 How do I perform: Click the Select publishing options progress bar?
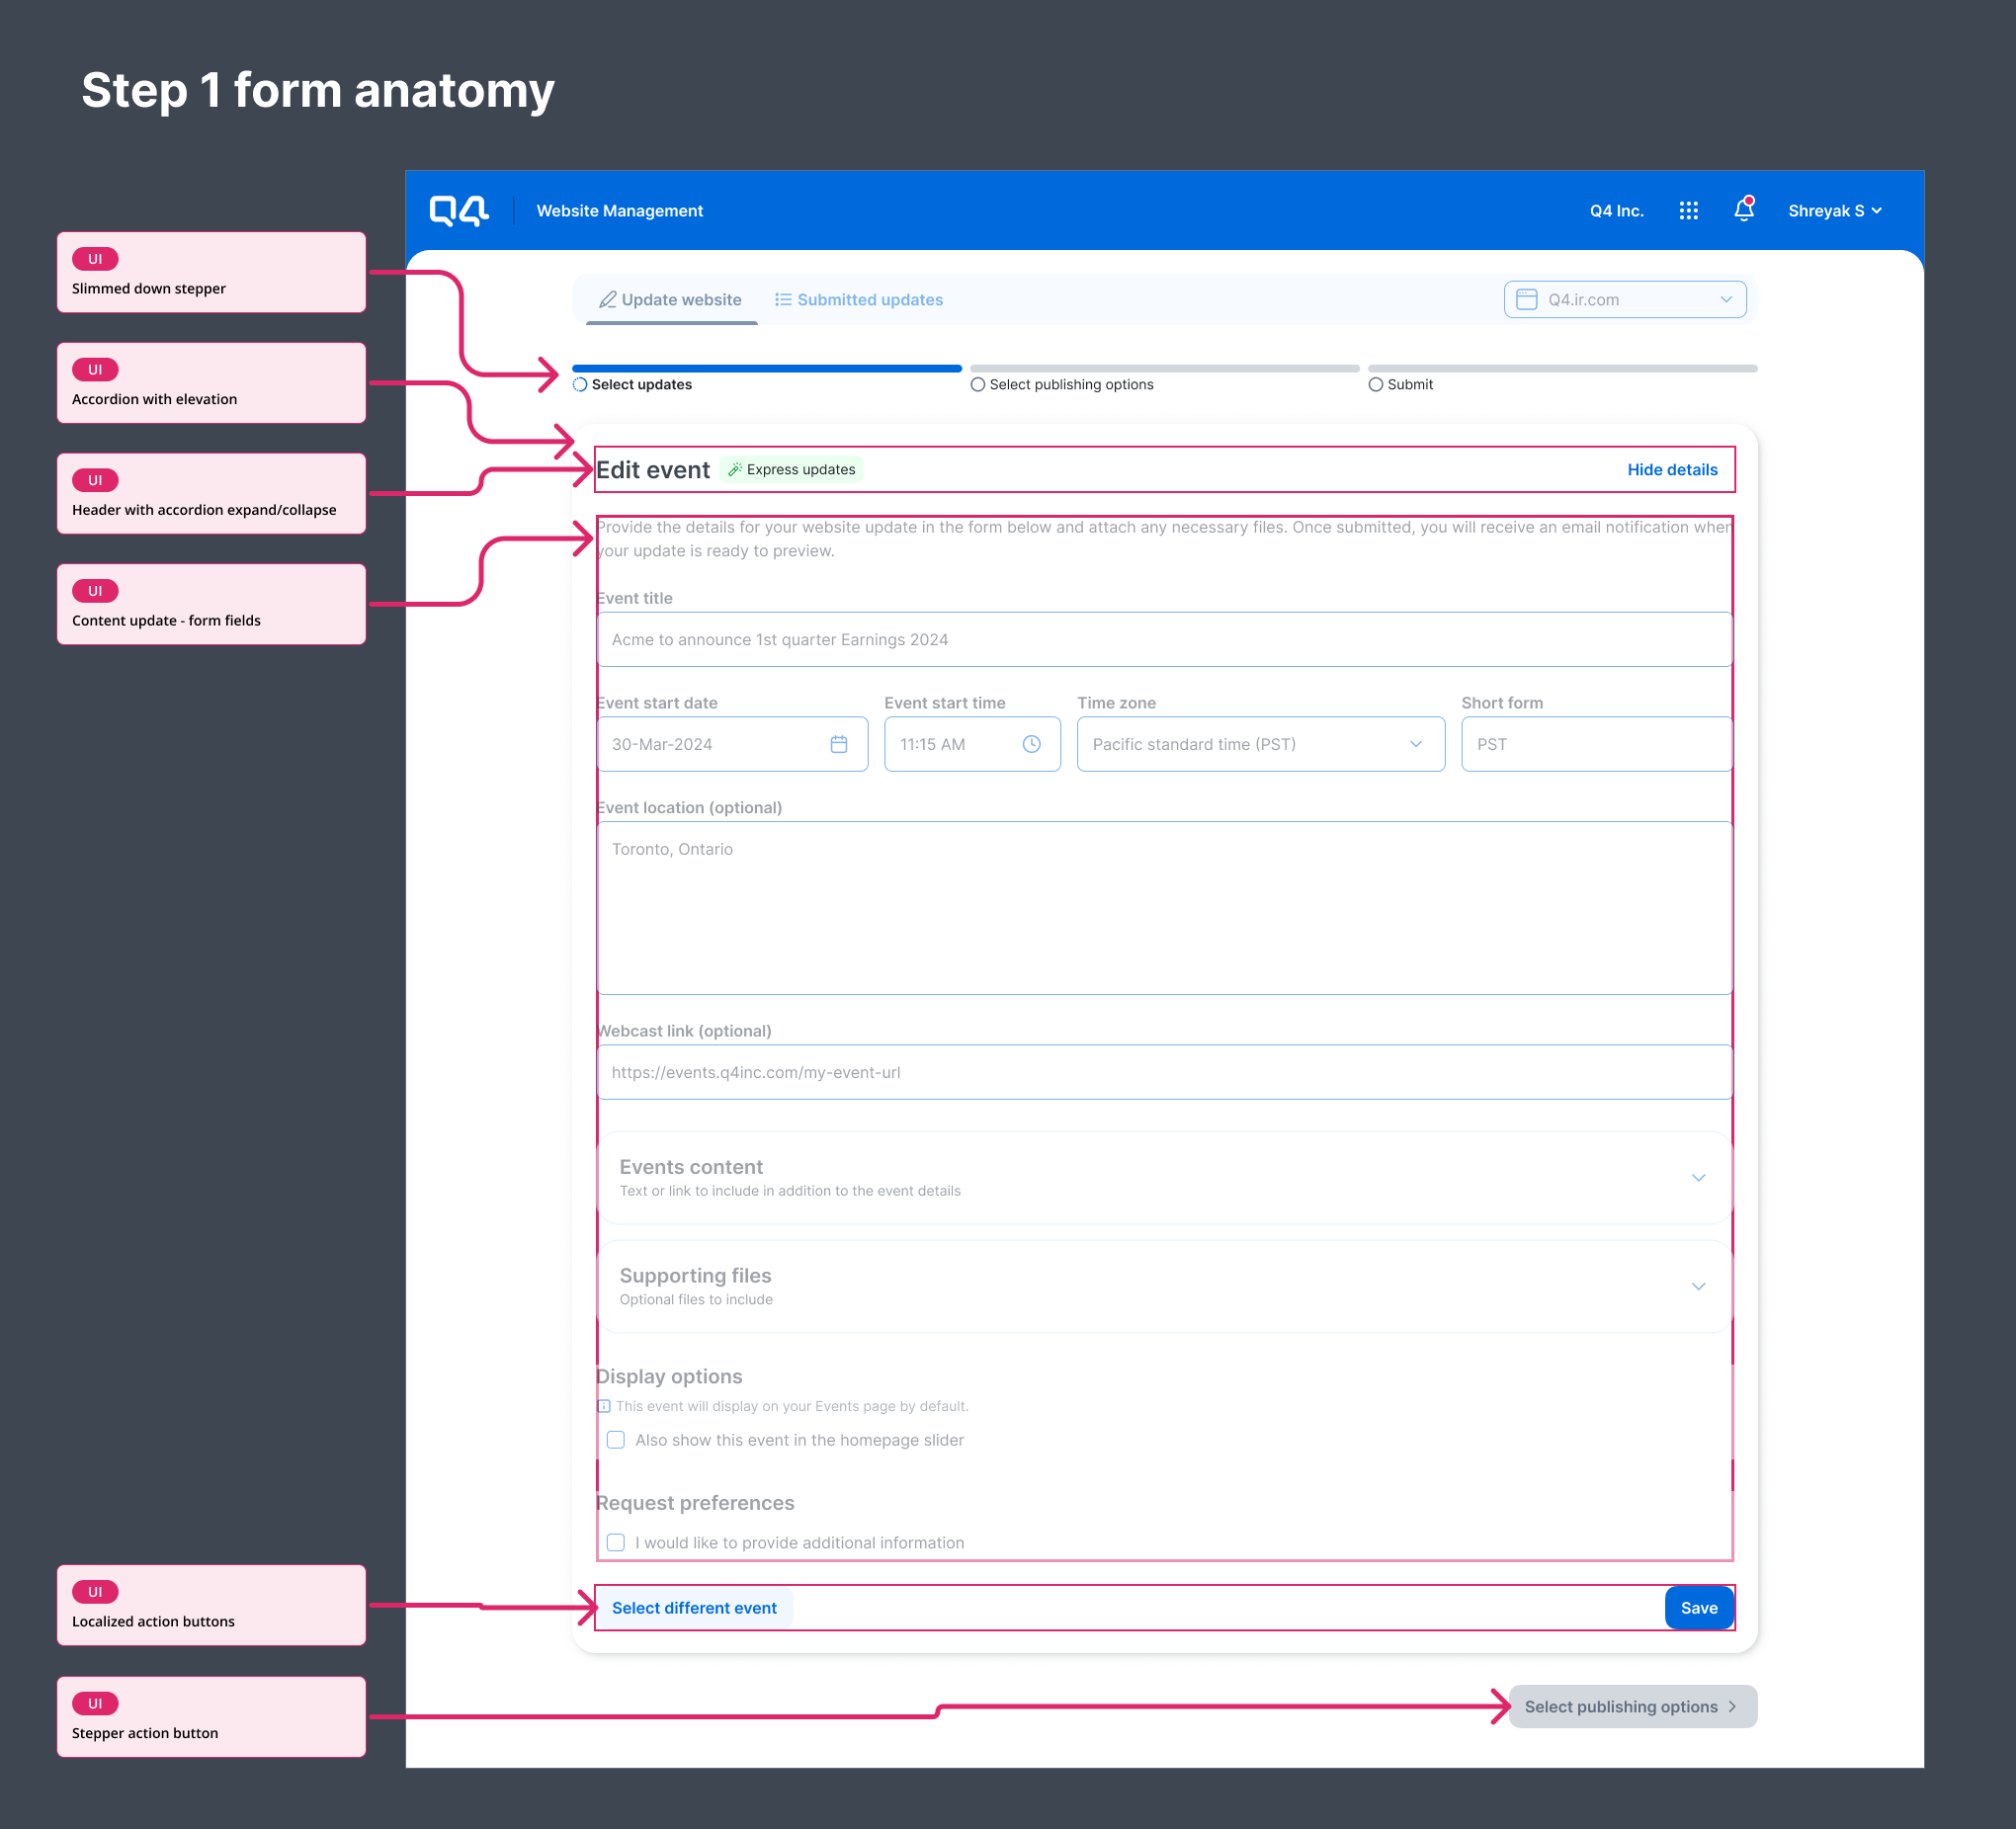[x=1164, y=369]
